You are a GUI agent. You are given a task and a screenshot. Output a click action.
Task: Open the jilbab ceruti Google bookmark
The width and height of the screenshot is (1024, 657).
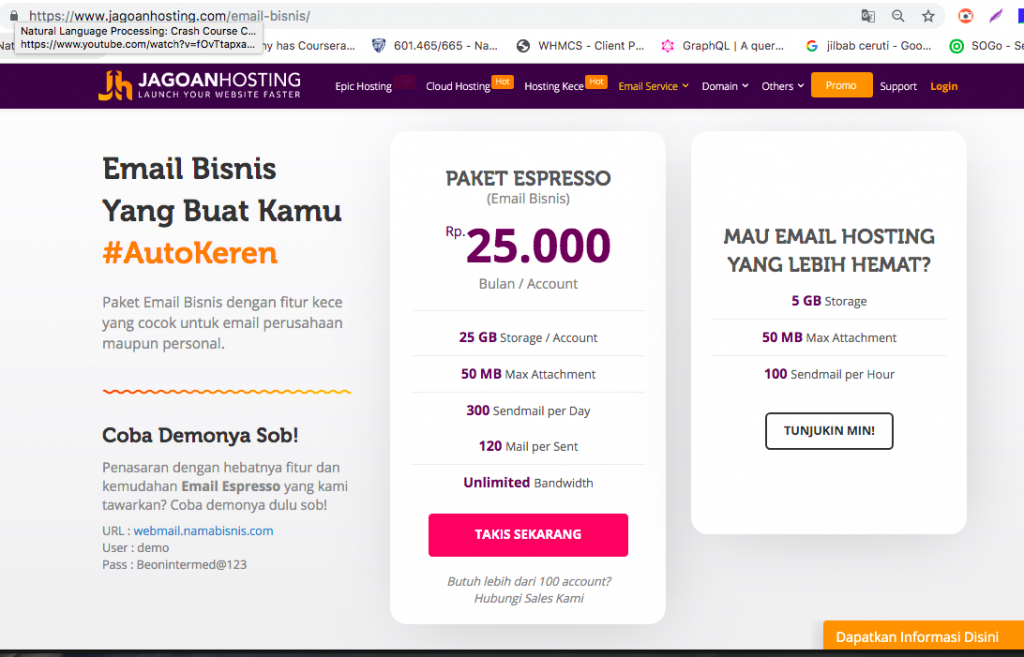pyautogui.click(x=866, y=45)
